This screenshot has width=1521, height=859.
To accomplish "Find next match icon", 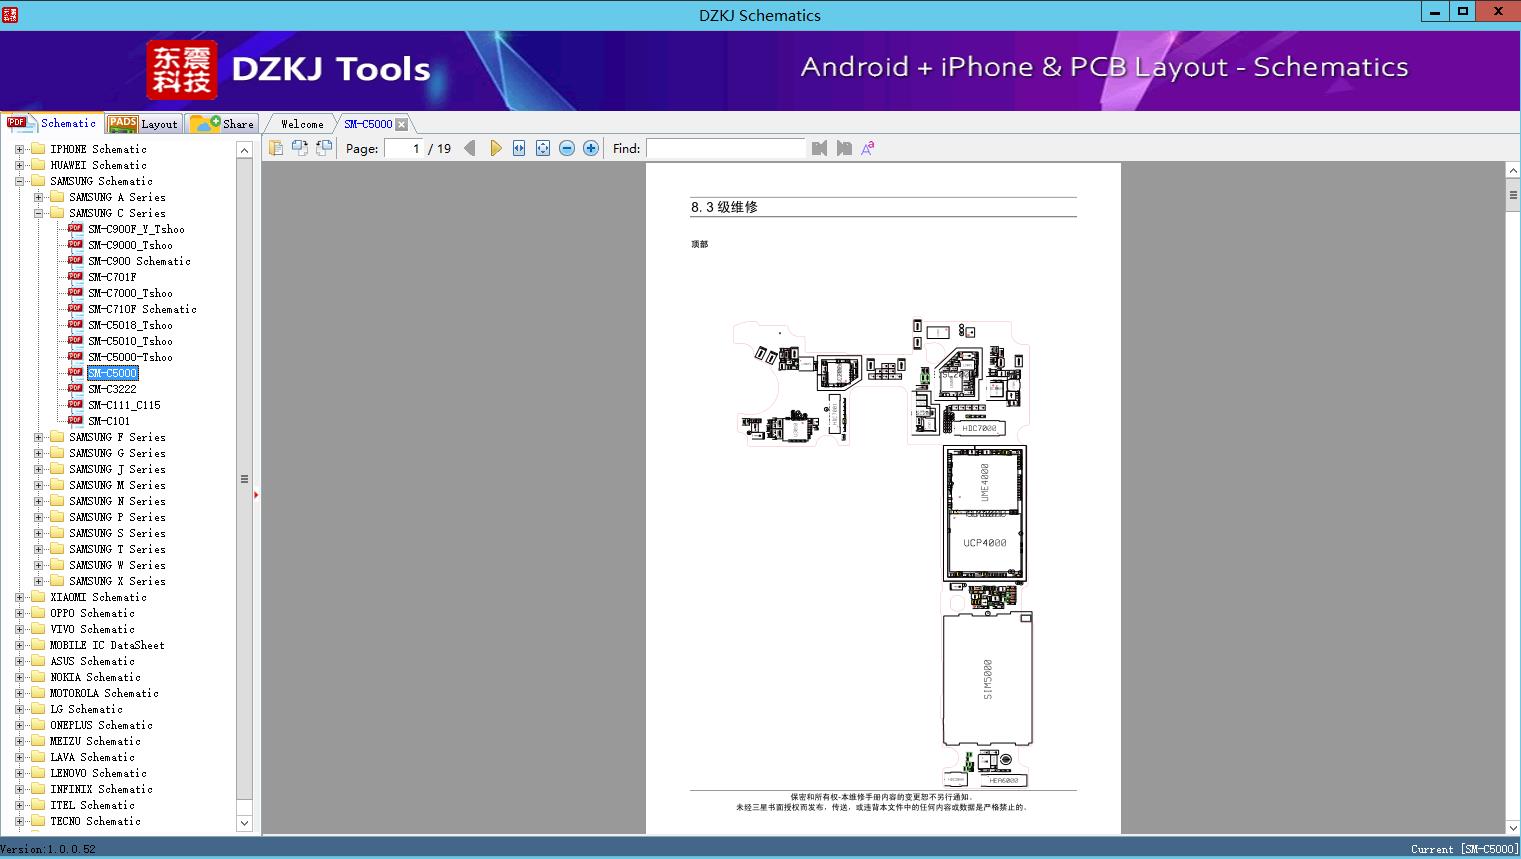I will click(844, 148).
